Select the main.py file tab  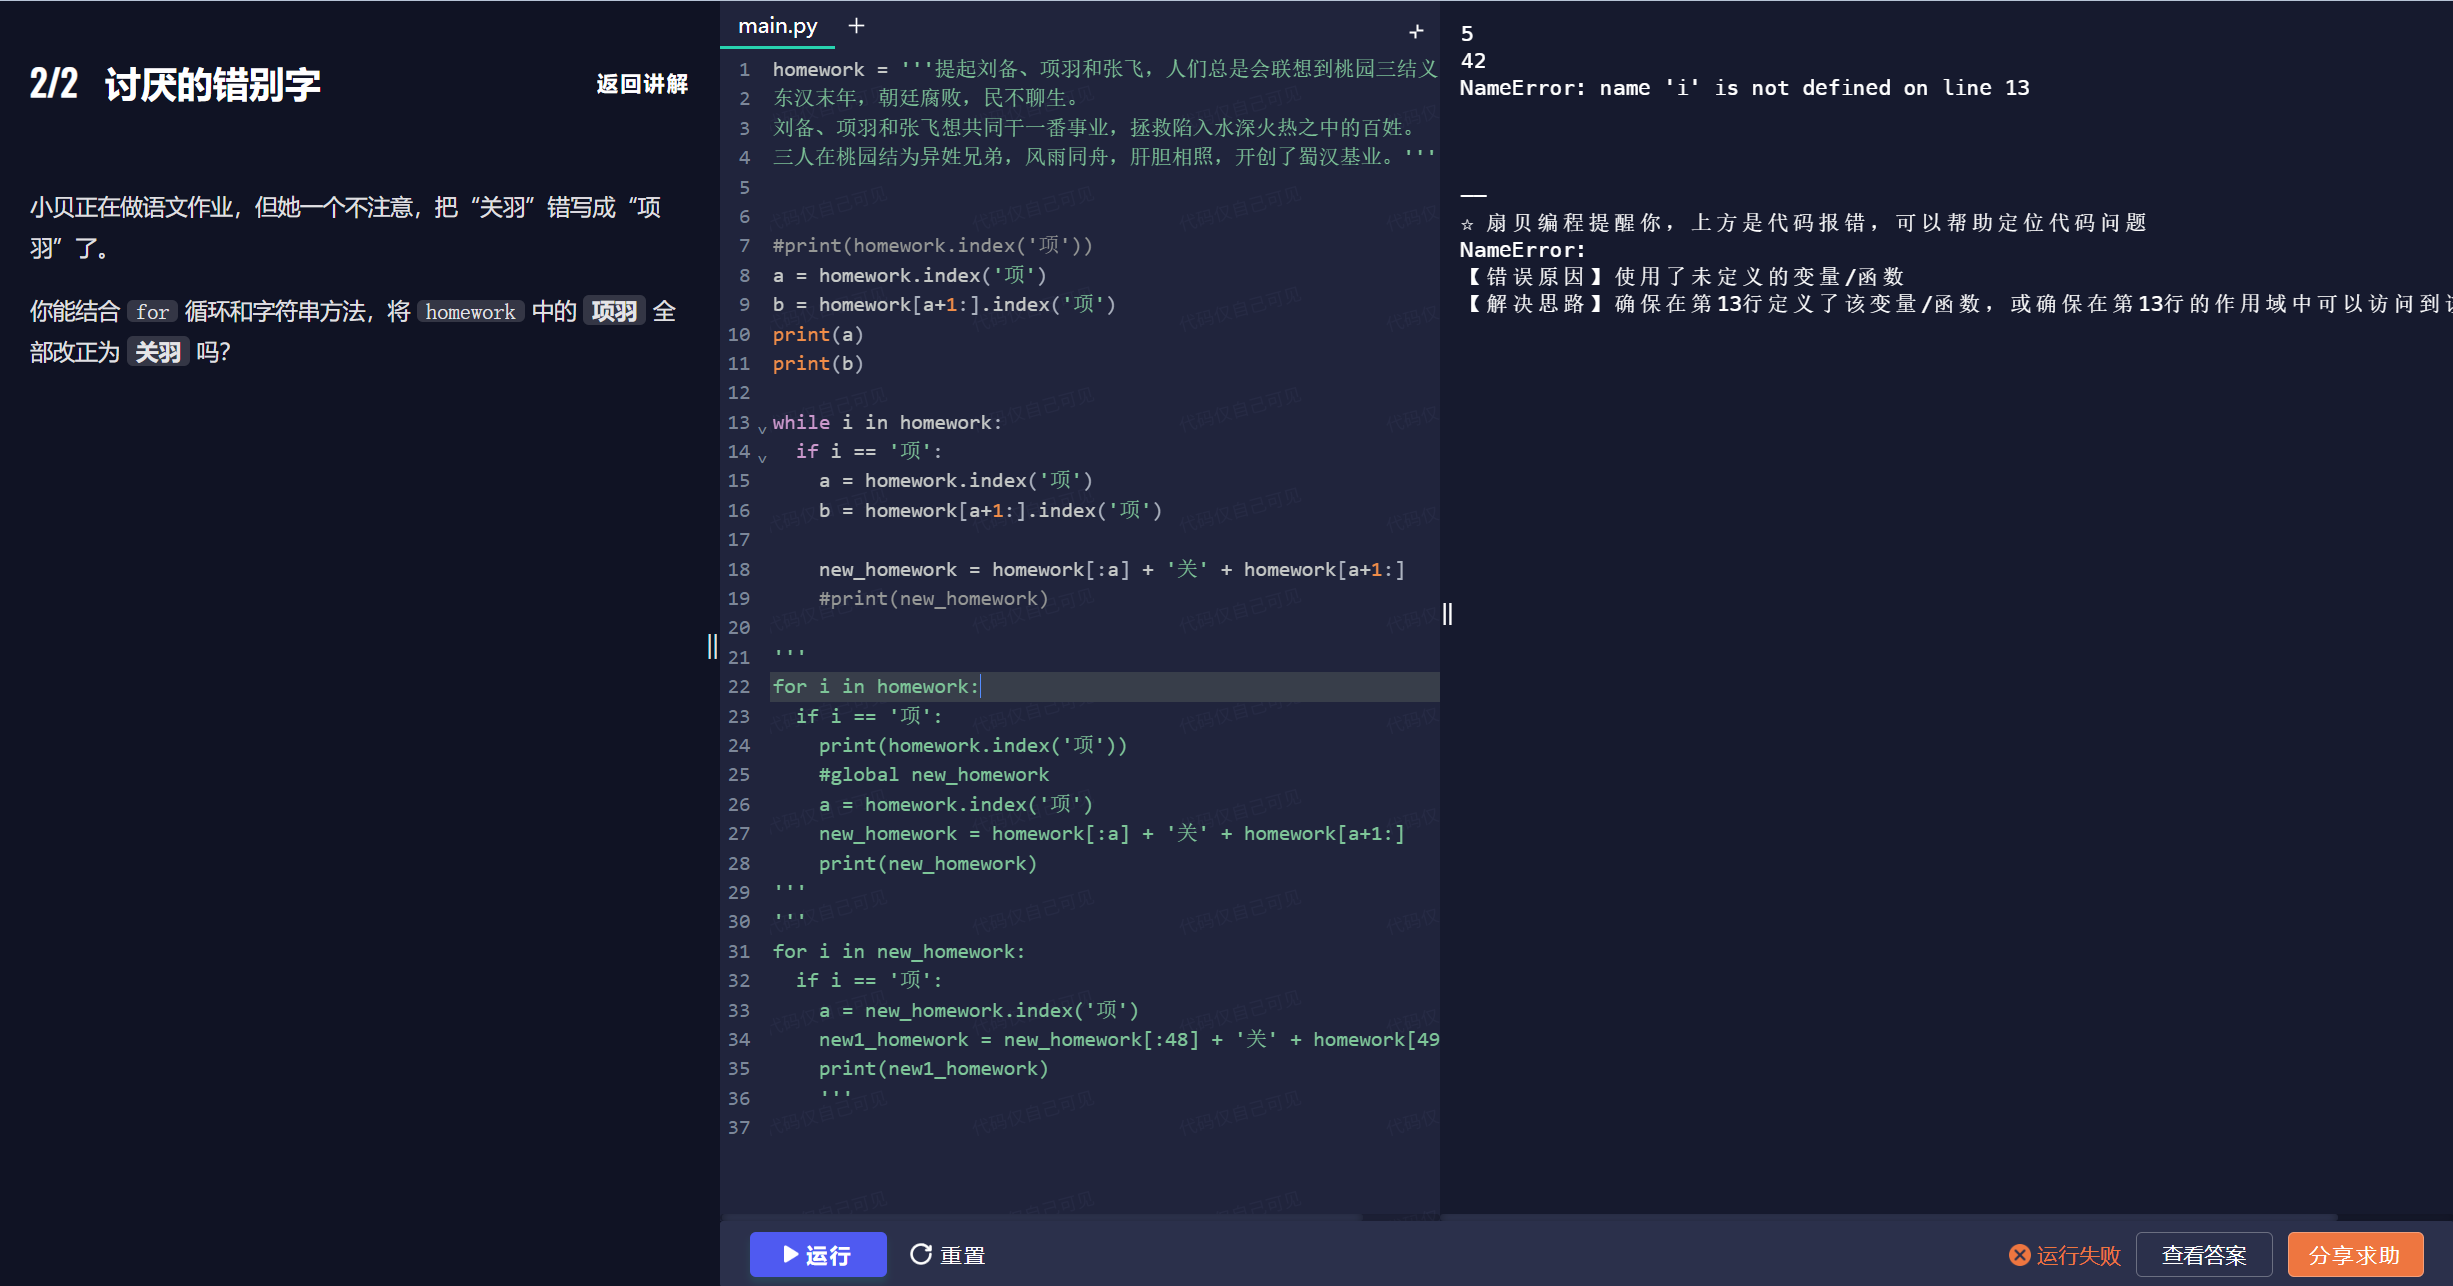coord(777,26)
